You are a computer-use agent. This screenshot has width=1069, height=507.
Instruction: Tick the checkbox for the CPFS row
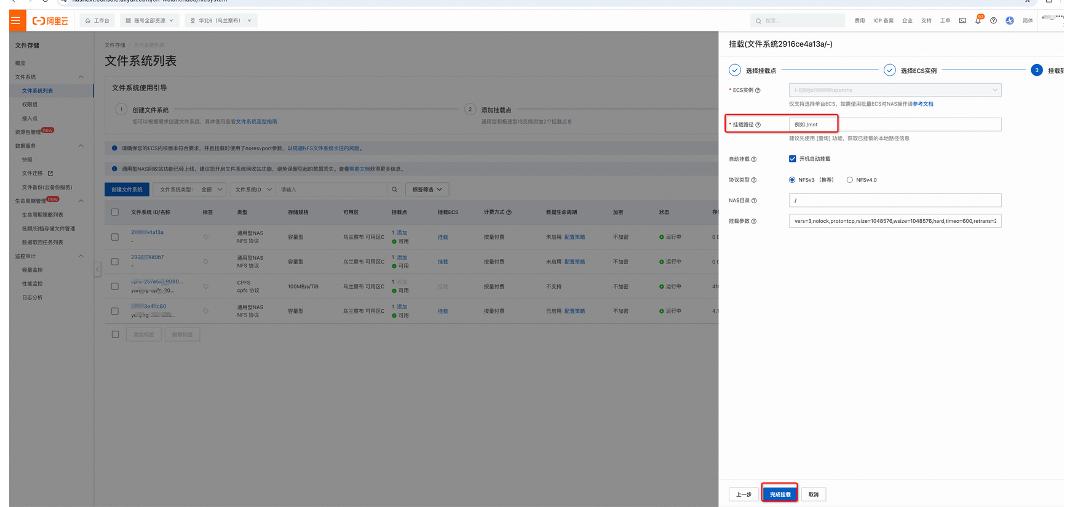click(115, 286)
